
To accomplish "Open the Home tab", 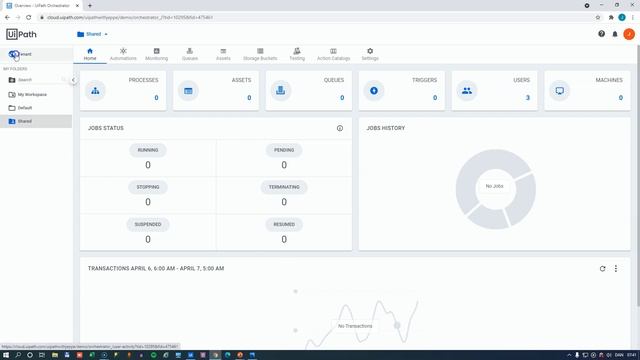I will (x=90, y=54).
